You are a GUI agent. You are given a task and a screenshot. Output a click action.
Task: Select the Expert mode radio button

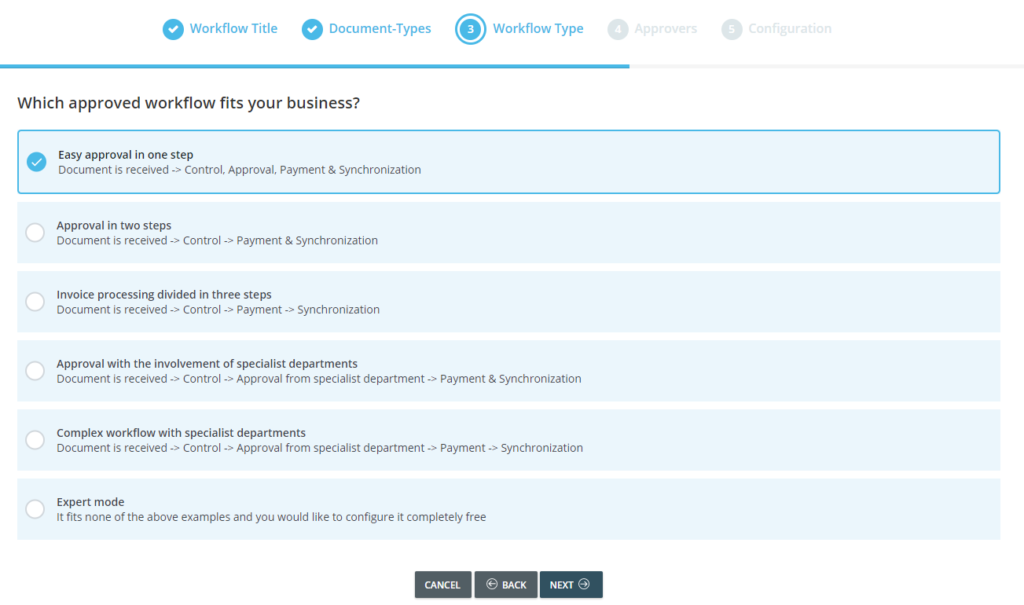[35, 509]
